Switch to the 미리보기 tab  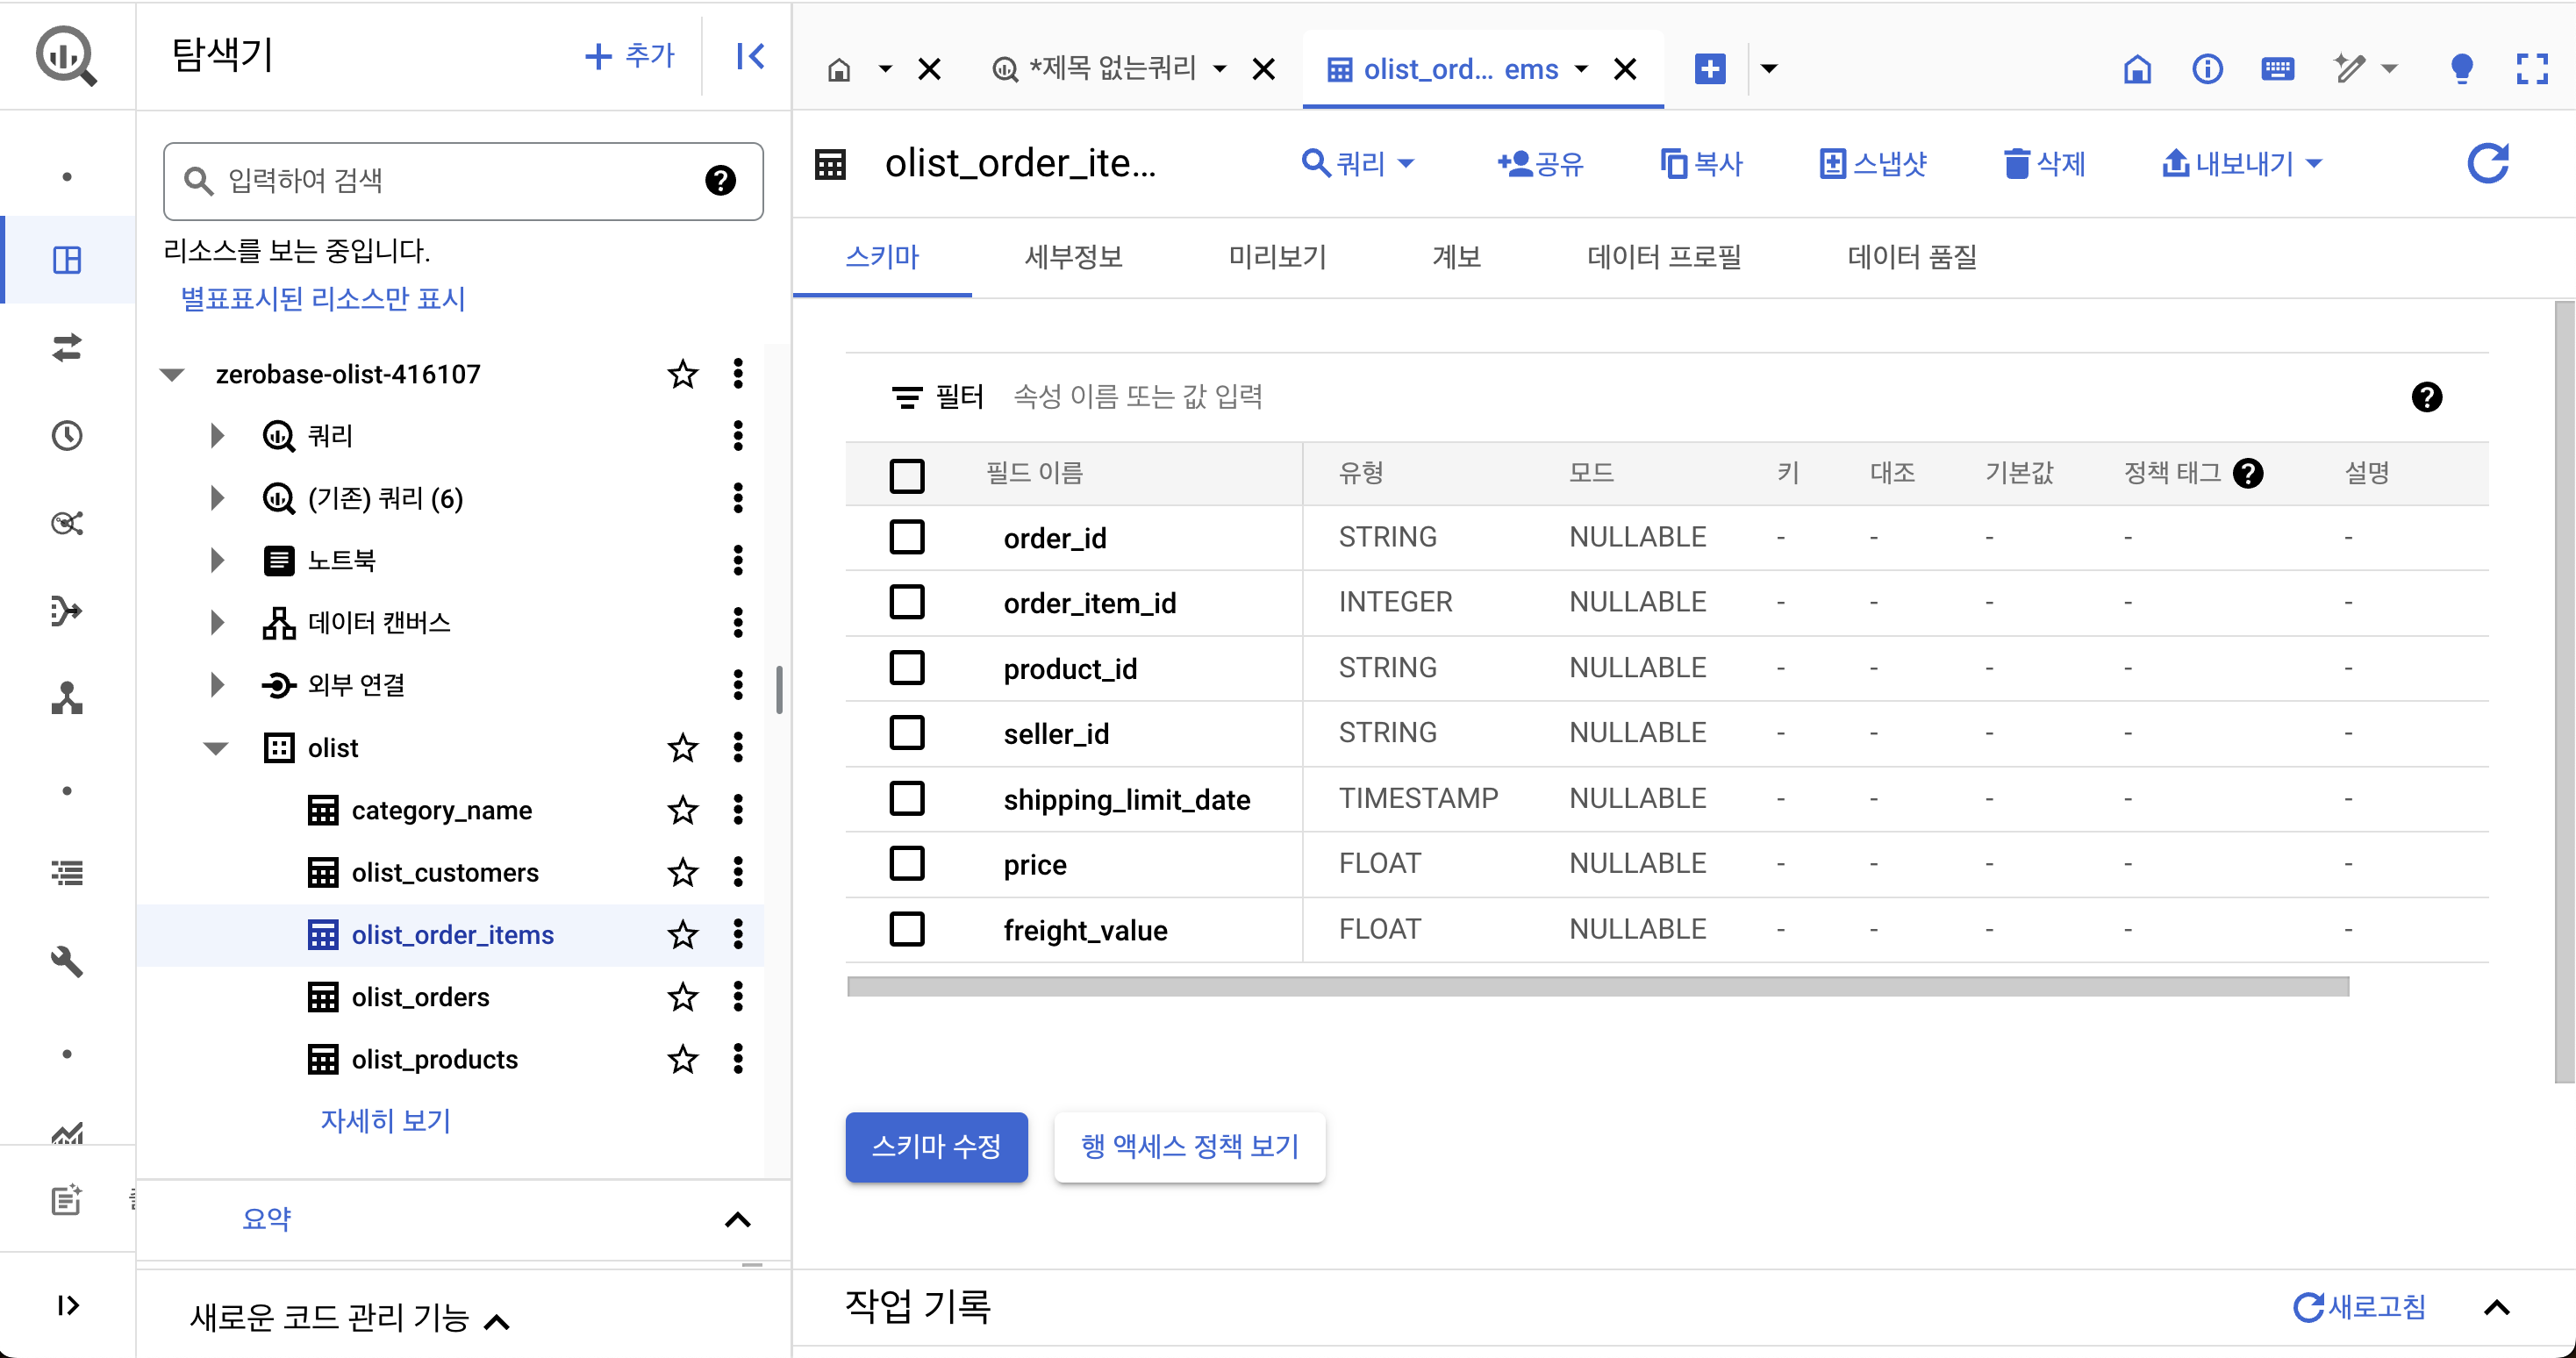point(1277,257)
